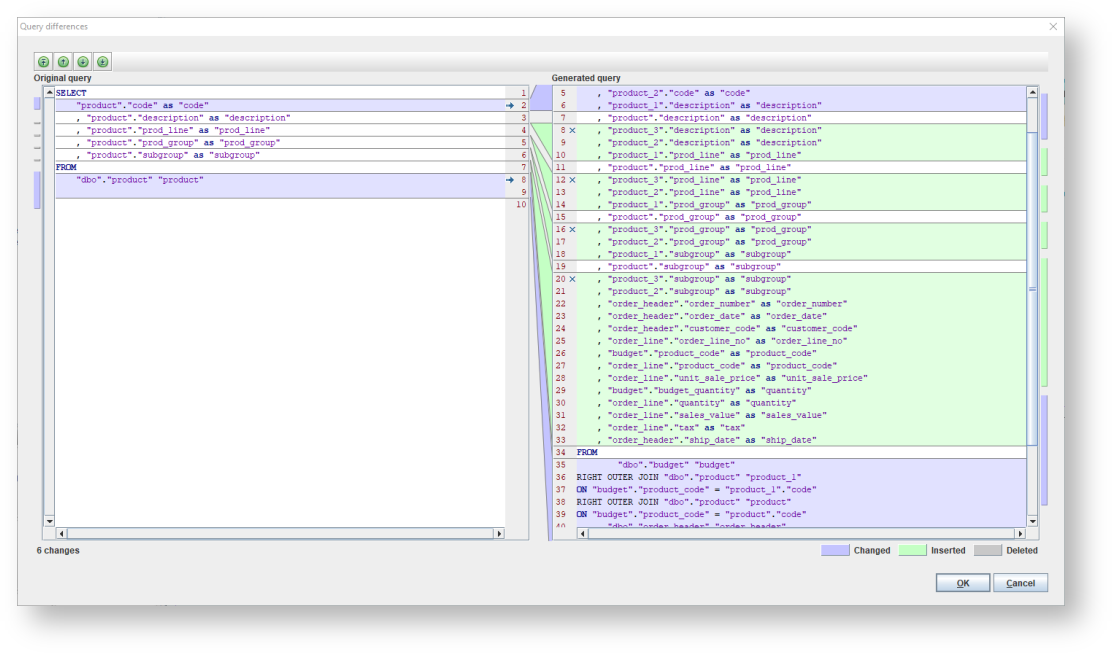
Task: Click the green Inserted legend swatch
Action: pyautogui.click(x=912, y=550)
